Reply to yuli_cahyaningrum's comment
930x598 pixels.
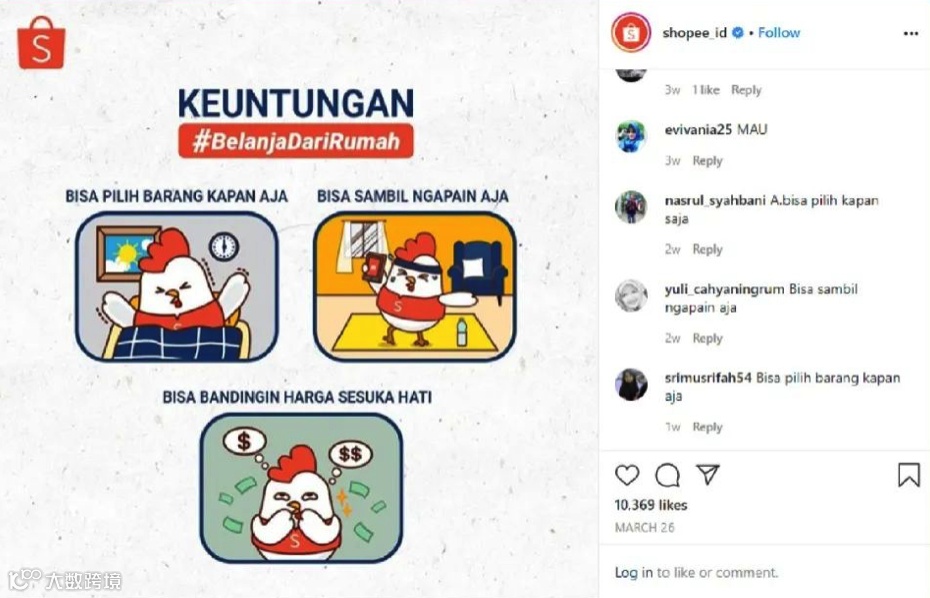coord(708,338)
